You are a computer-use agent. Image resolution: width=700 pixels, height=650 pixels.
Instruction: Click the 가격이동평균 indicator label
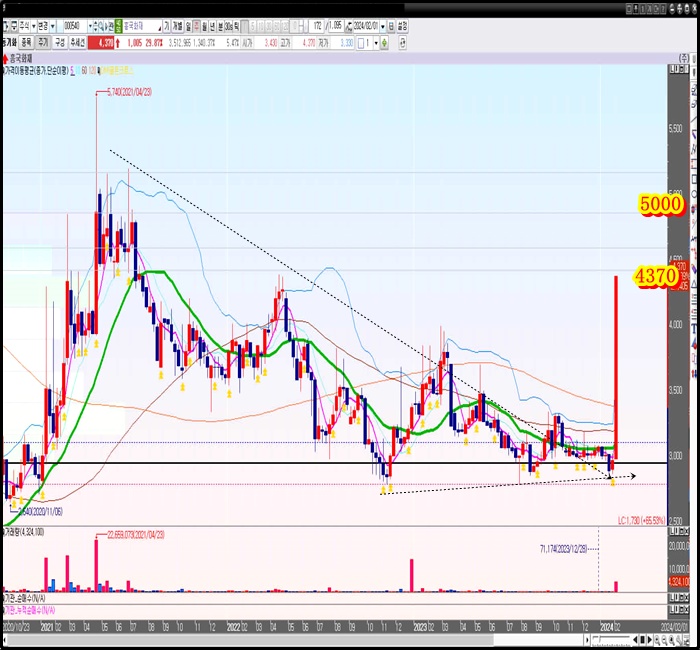(x=36, y=70)
